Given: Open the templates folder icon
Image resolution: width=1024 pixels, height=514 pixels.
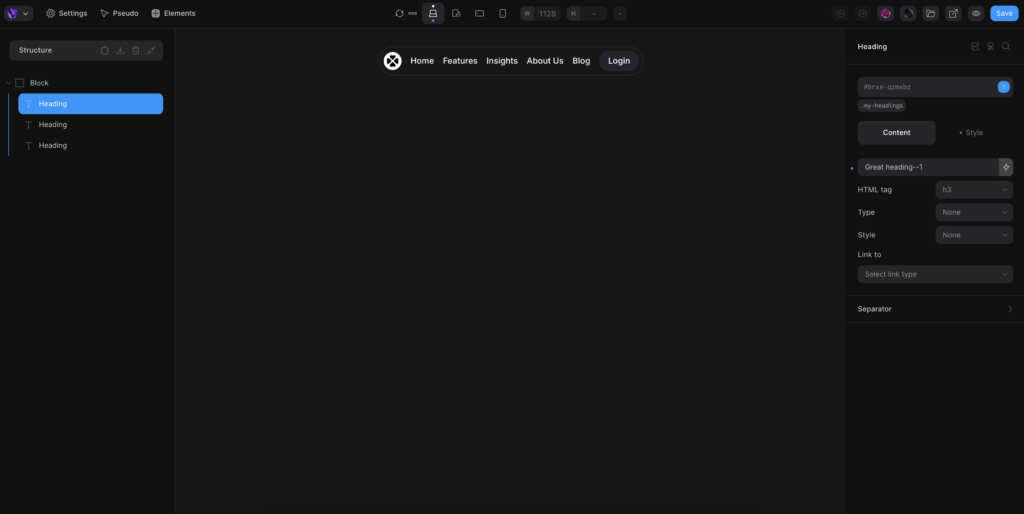Looking at the screenshot, I should [x=931, y=13].
